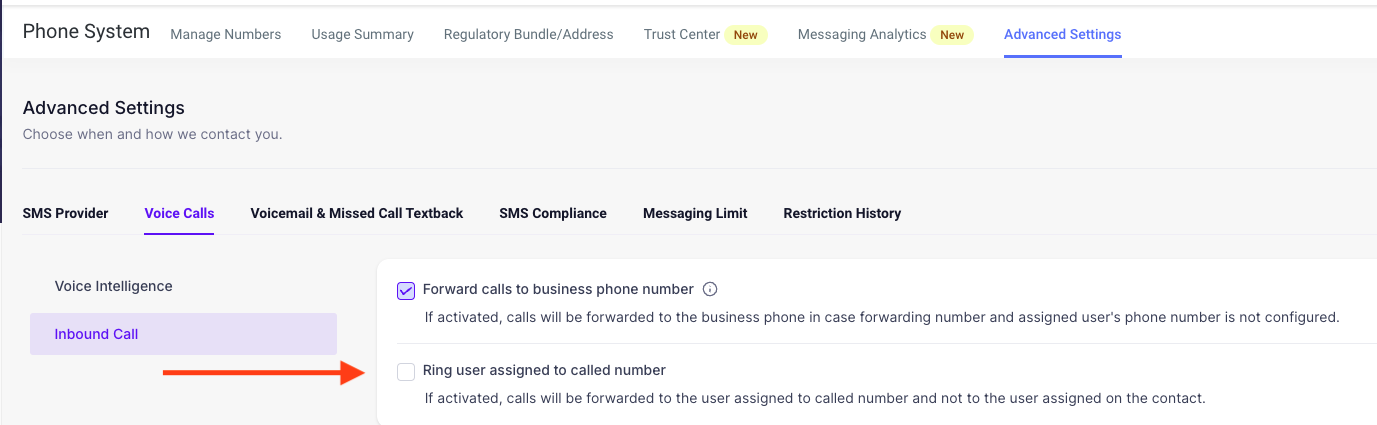Select the Voice Calls sub-tab
Image resolution: width=1377 pixels, height=425 pixels.
(x=179, y=213)
